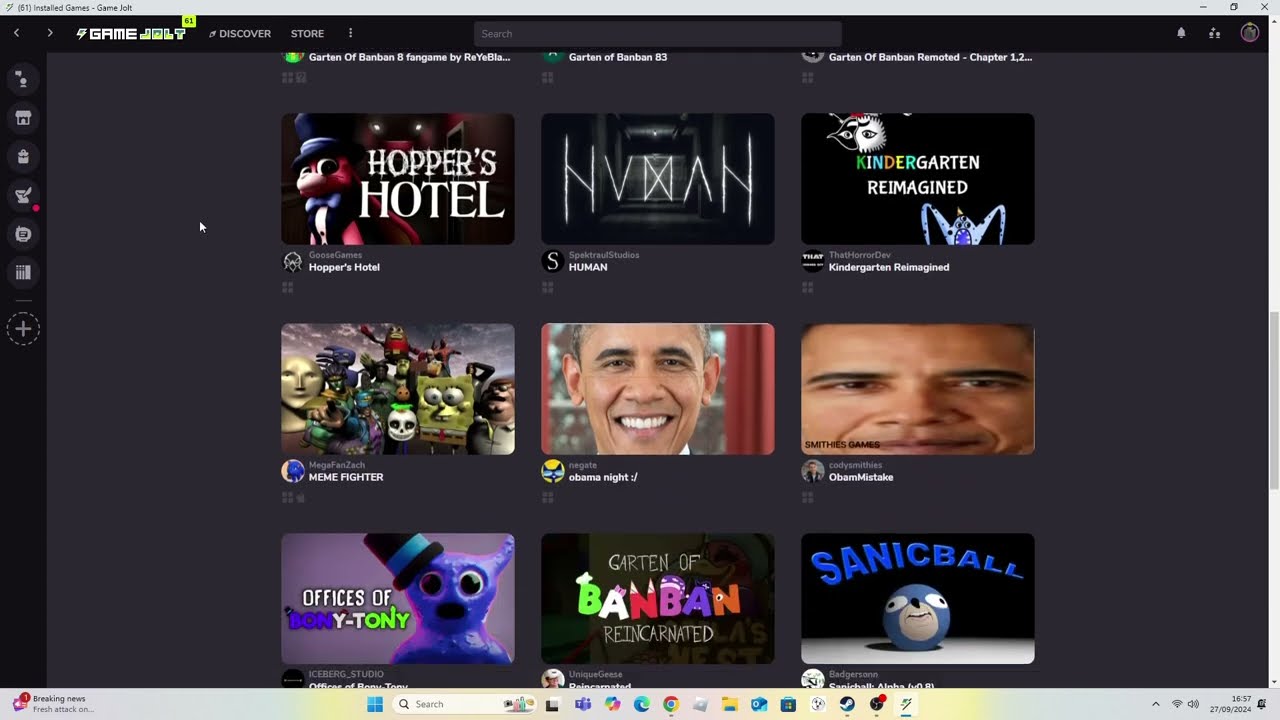Click the MegaFanZach developer name
Screen dimensions: 1280x720
point(336,465)
